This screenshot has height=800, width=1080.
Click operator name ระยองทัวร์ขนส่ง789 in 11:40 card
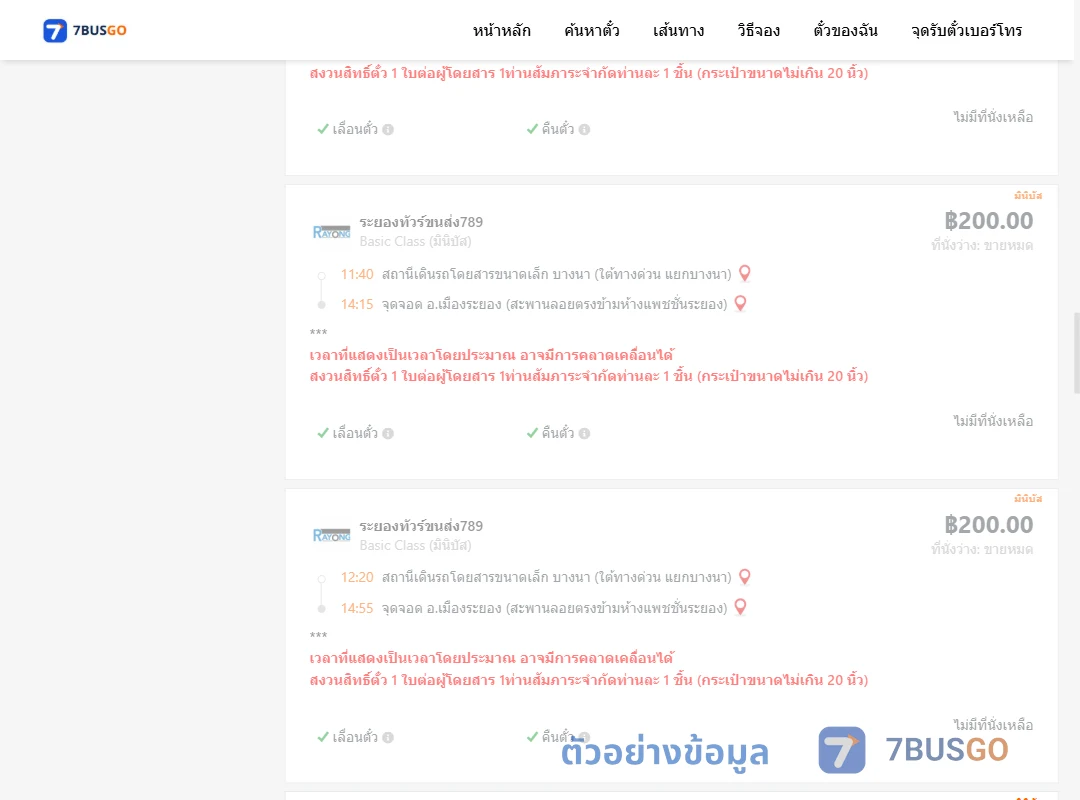point(421,222)
